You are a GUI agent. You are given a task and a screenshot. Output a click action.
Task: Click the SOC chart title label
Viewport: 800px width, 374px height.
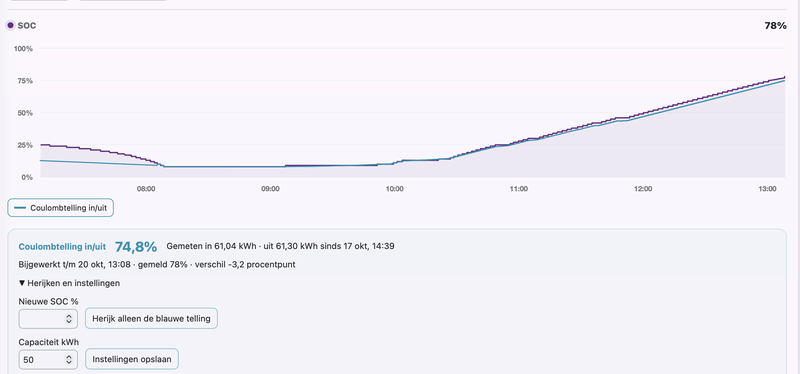tap(27, 26)
